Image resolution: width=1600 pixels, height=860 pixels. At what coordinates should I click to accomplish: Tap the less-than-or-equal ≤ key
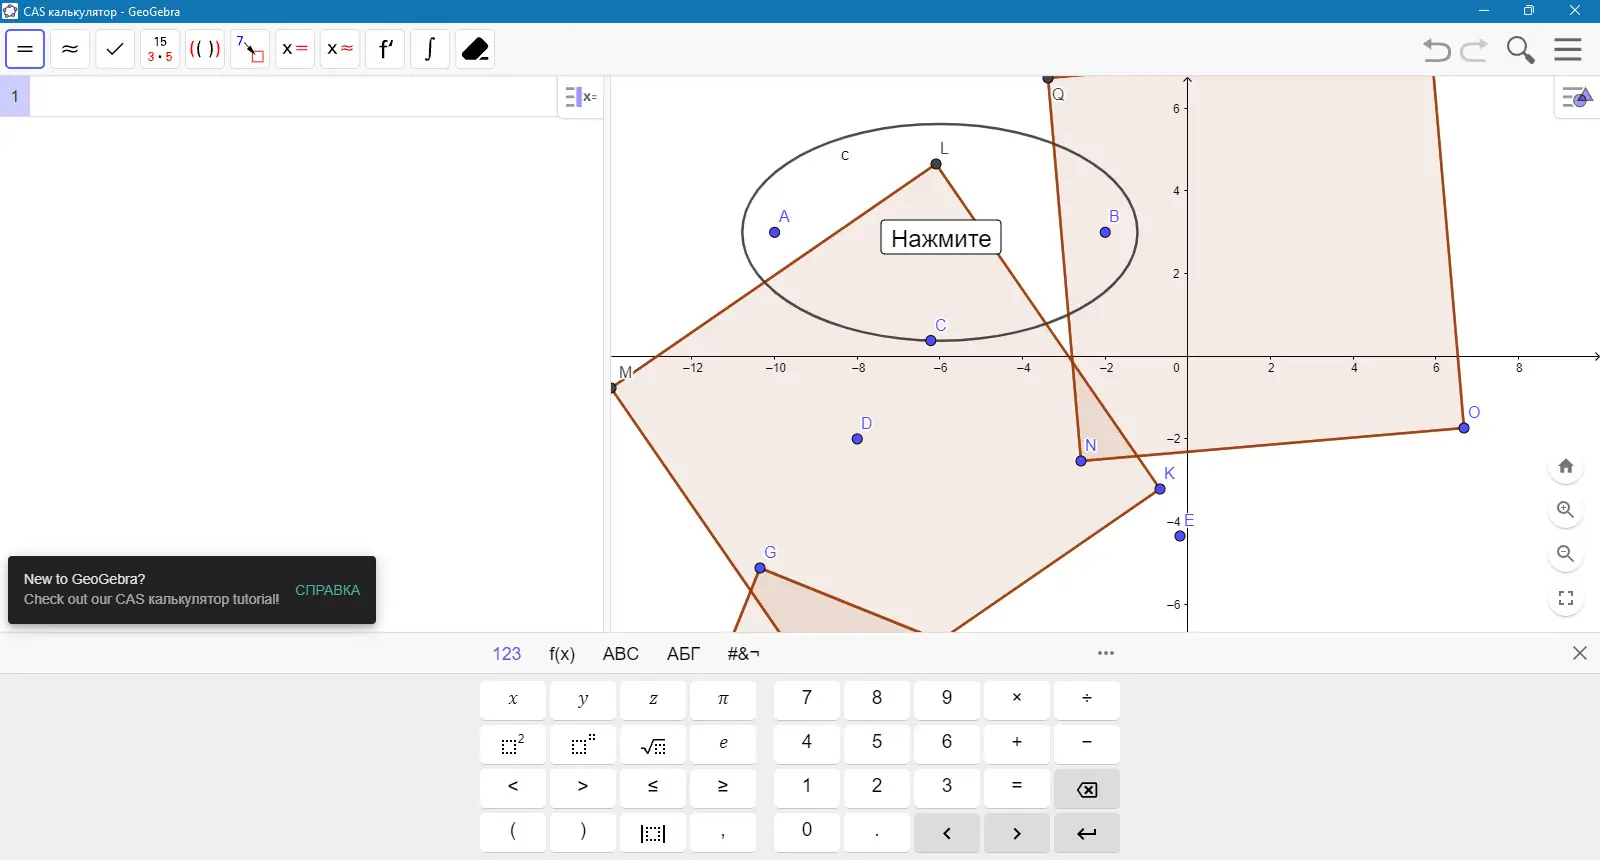pyautogui.click(x=653, y=788)
